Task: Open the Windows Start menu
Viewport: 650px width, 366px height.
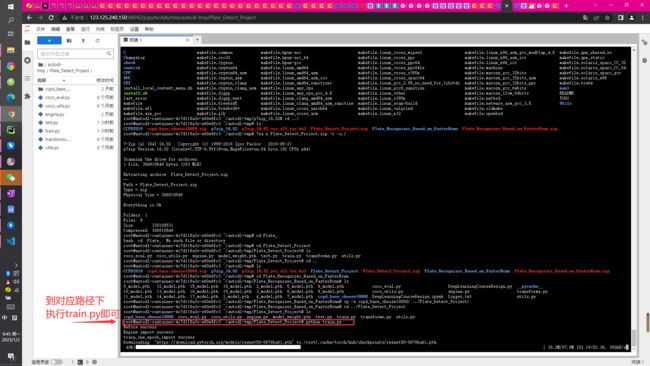Action: (x=11, y=6)
